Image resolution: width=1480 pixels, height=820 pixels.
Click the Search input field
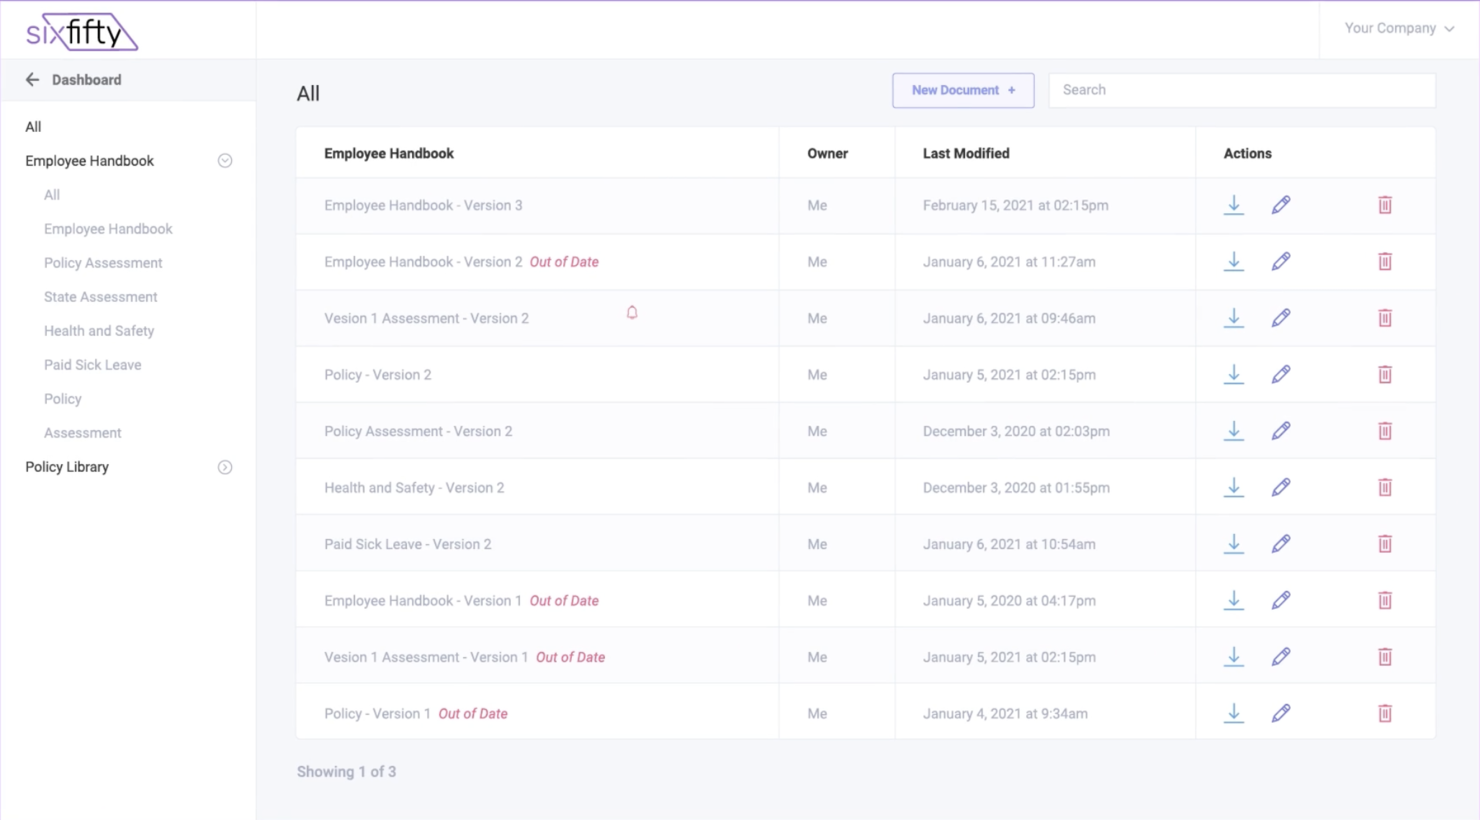click(1240, 90)
